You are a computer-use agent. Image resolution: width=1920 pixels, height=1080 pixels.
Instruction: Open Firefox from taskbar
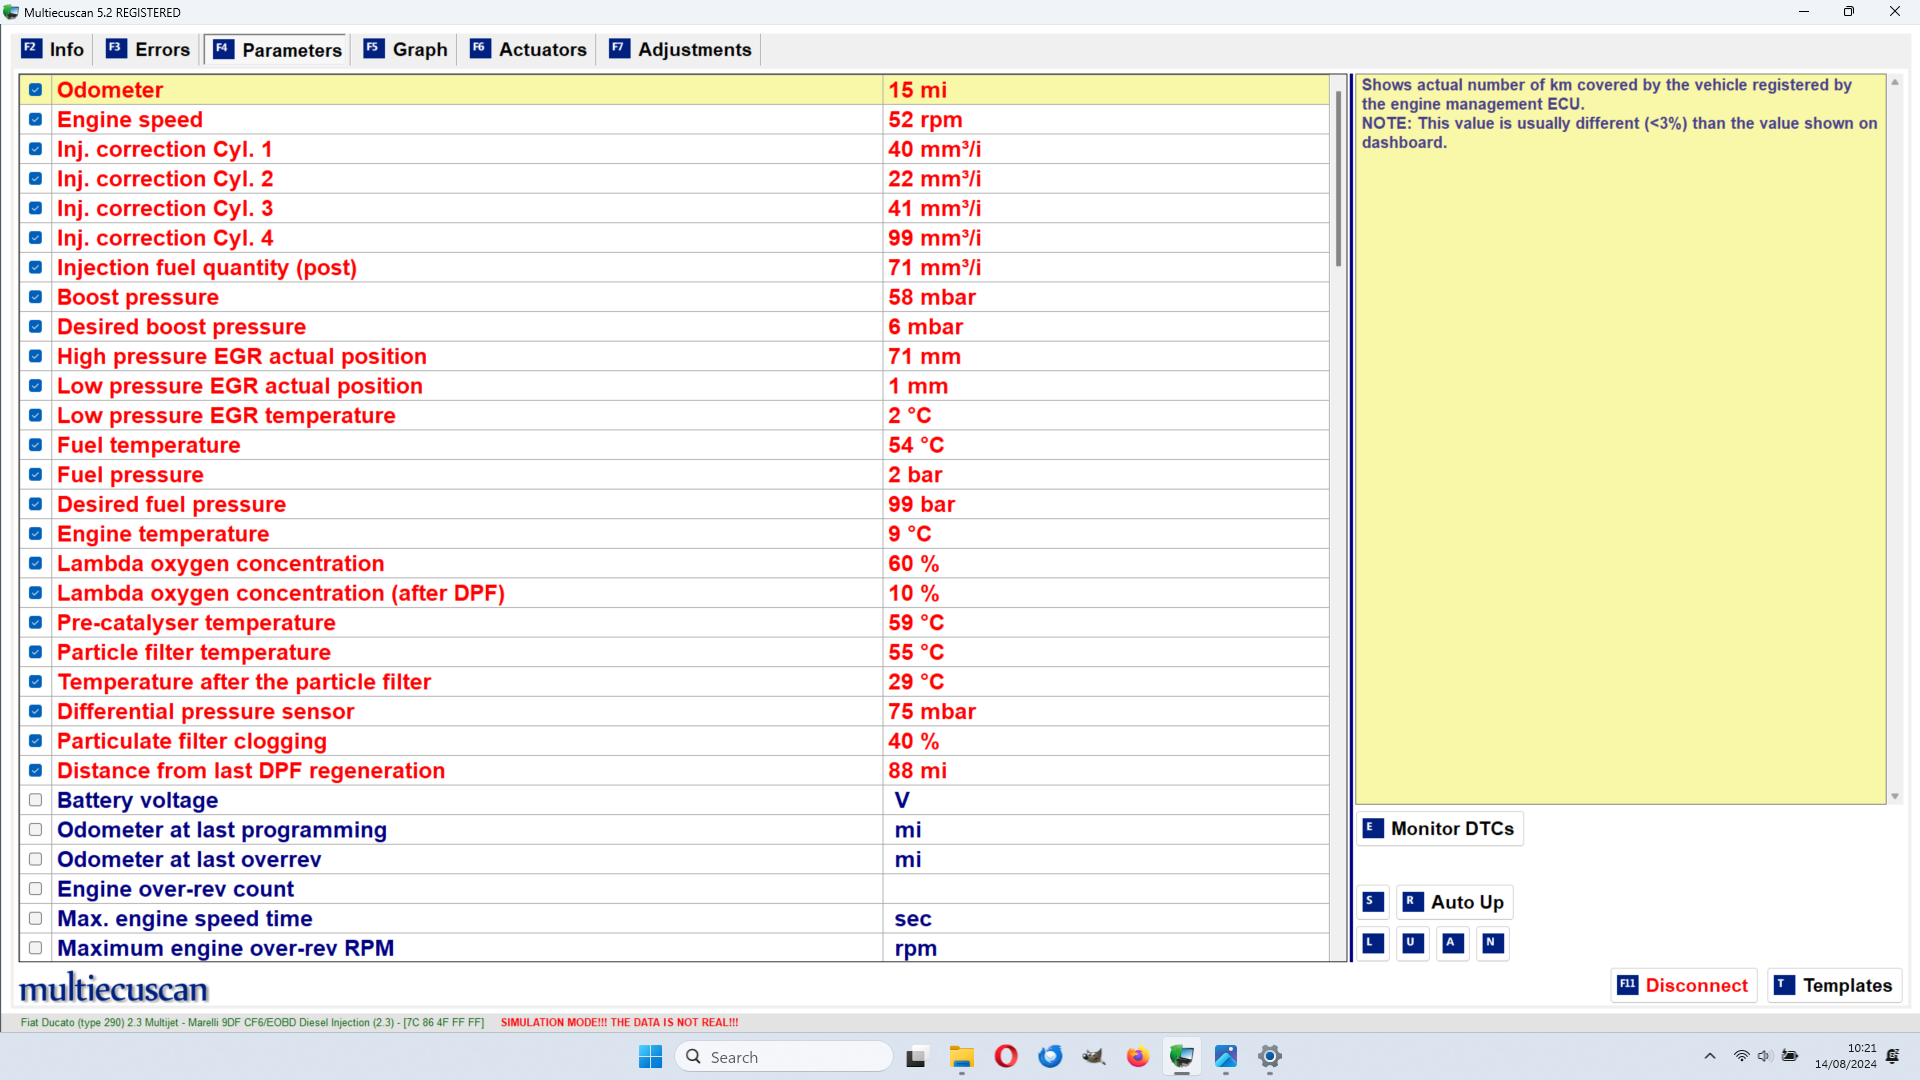[1138, 1057]
